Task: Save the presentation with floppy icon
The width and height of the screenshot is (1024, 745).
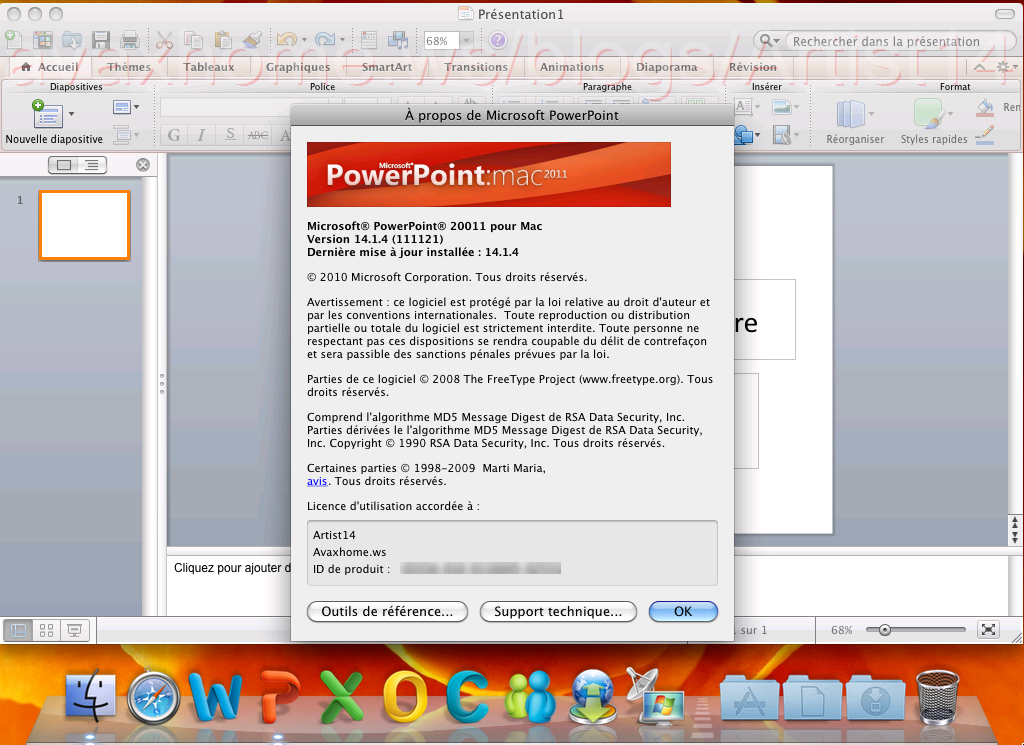Action: click(101, 40)
